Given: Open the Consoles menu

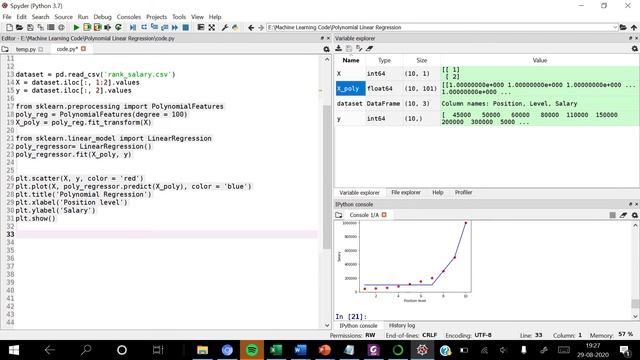Looking at the screenshot, I should 129,17.
